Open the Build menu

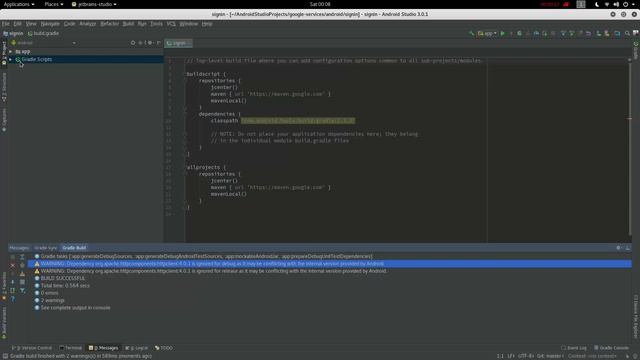tap(128, 24)
